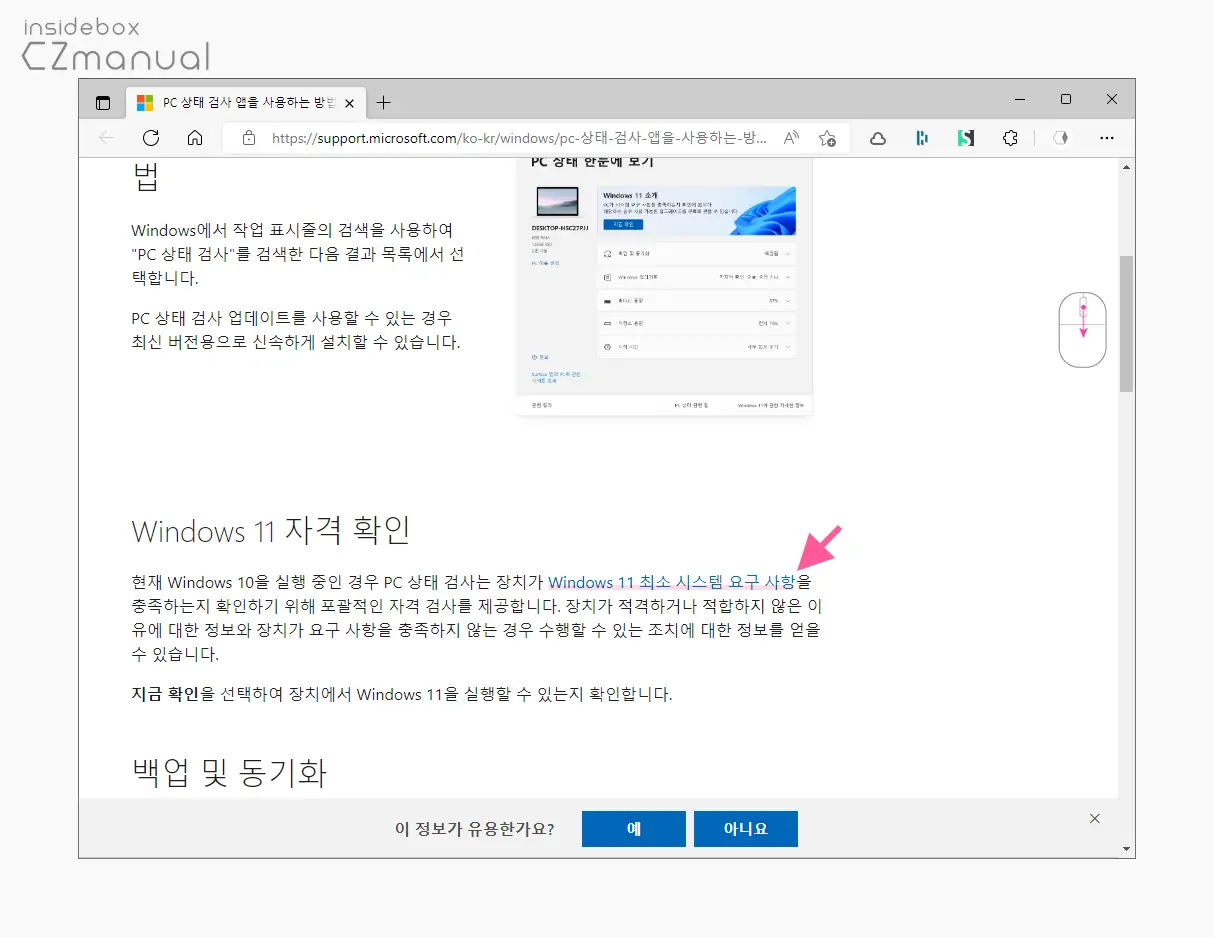
Task: Click the 백업 및 동기화 heading
Action: (229, 771)
